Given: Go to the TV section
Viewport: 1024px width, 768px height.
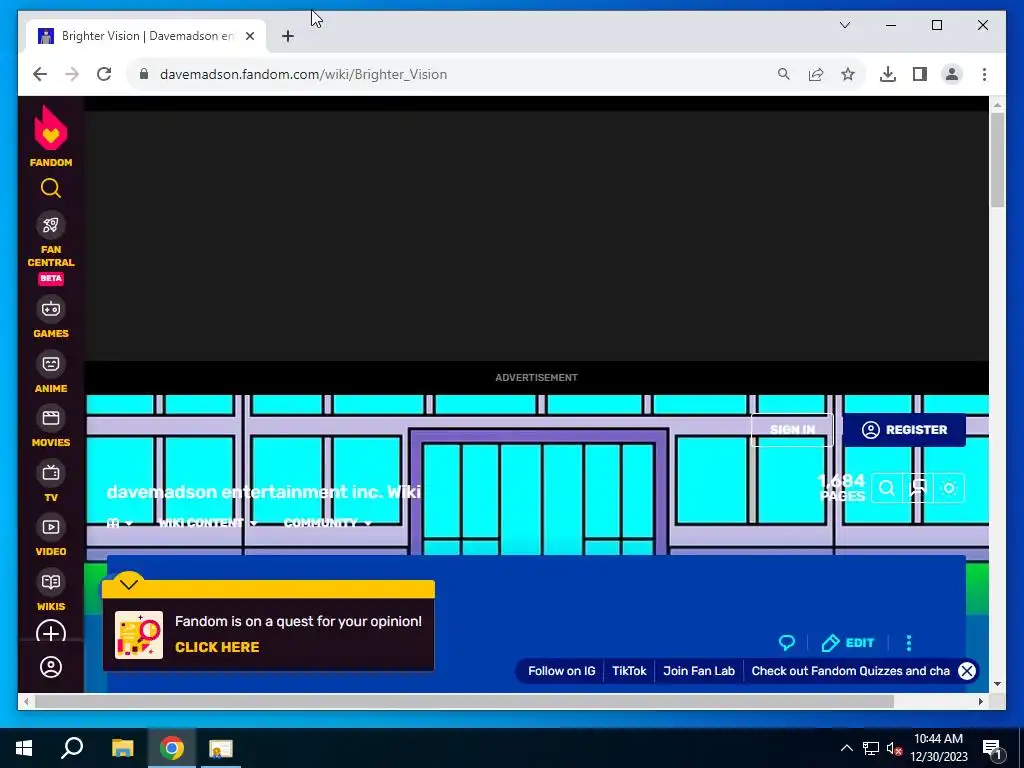Looking at the screenshot, I should (x=51, y=483).
